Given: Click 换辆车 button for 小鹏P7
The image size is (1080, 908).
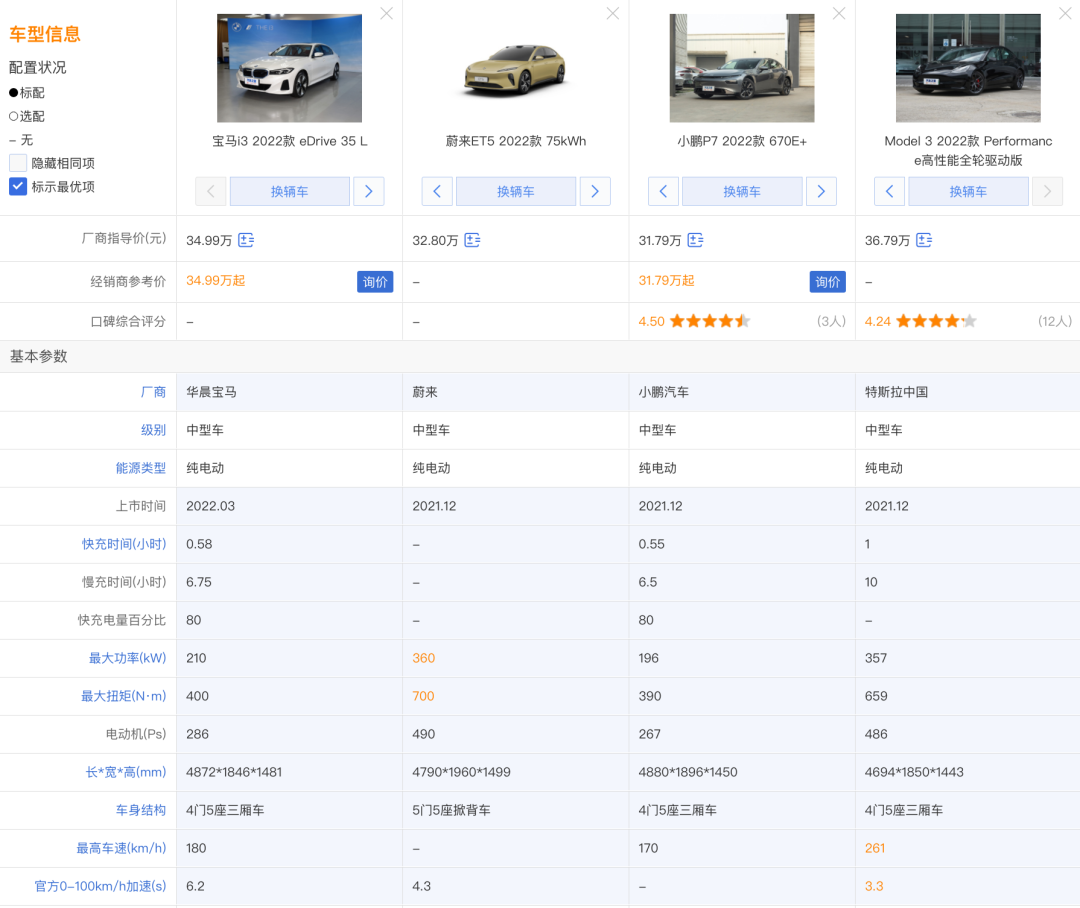Looking at the screenshot, I should point(742,192).
